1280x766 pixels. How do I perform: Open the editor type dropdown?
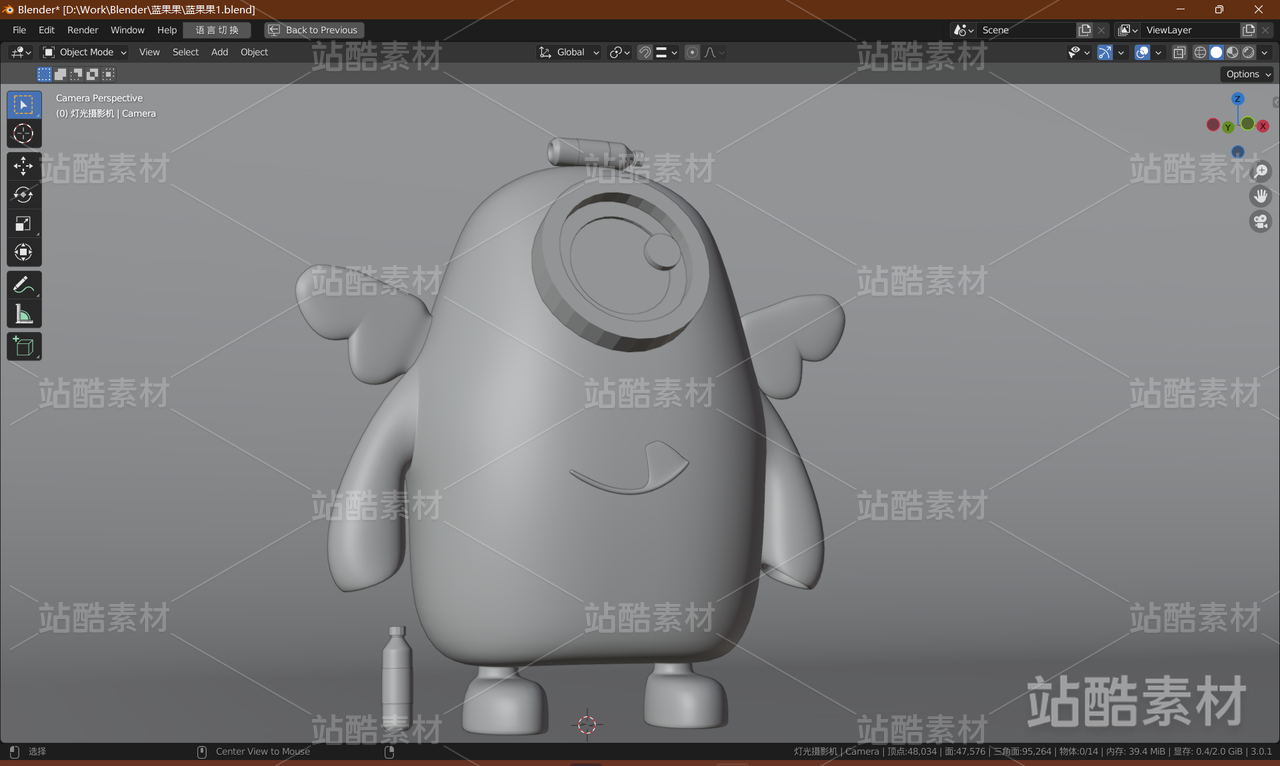pyautogui.click(x=21, y=52)
